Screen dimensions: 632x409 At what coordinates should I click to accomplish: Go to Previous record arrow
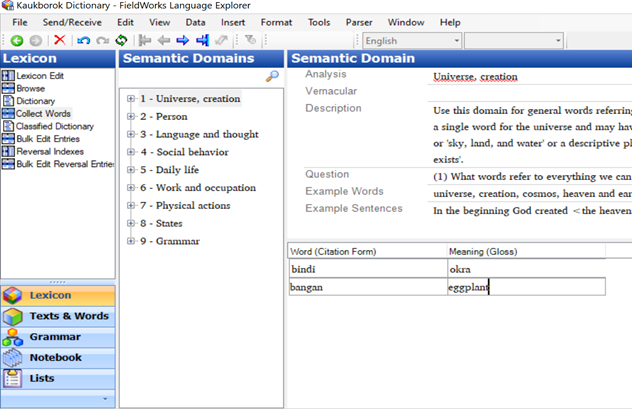pyautogui.click(x=164, y=40)
